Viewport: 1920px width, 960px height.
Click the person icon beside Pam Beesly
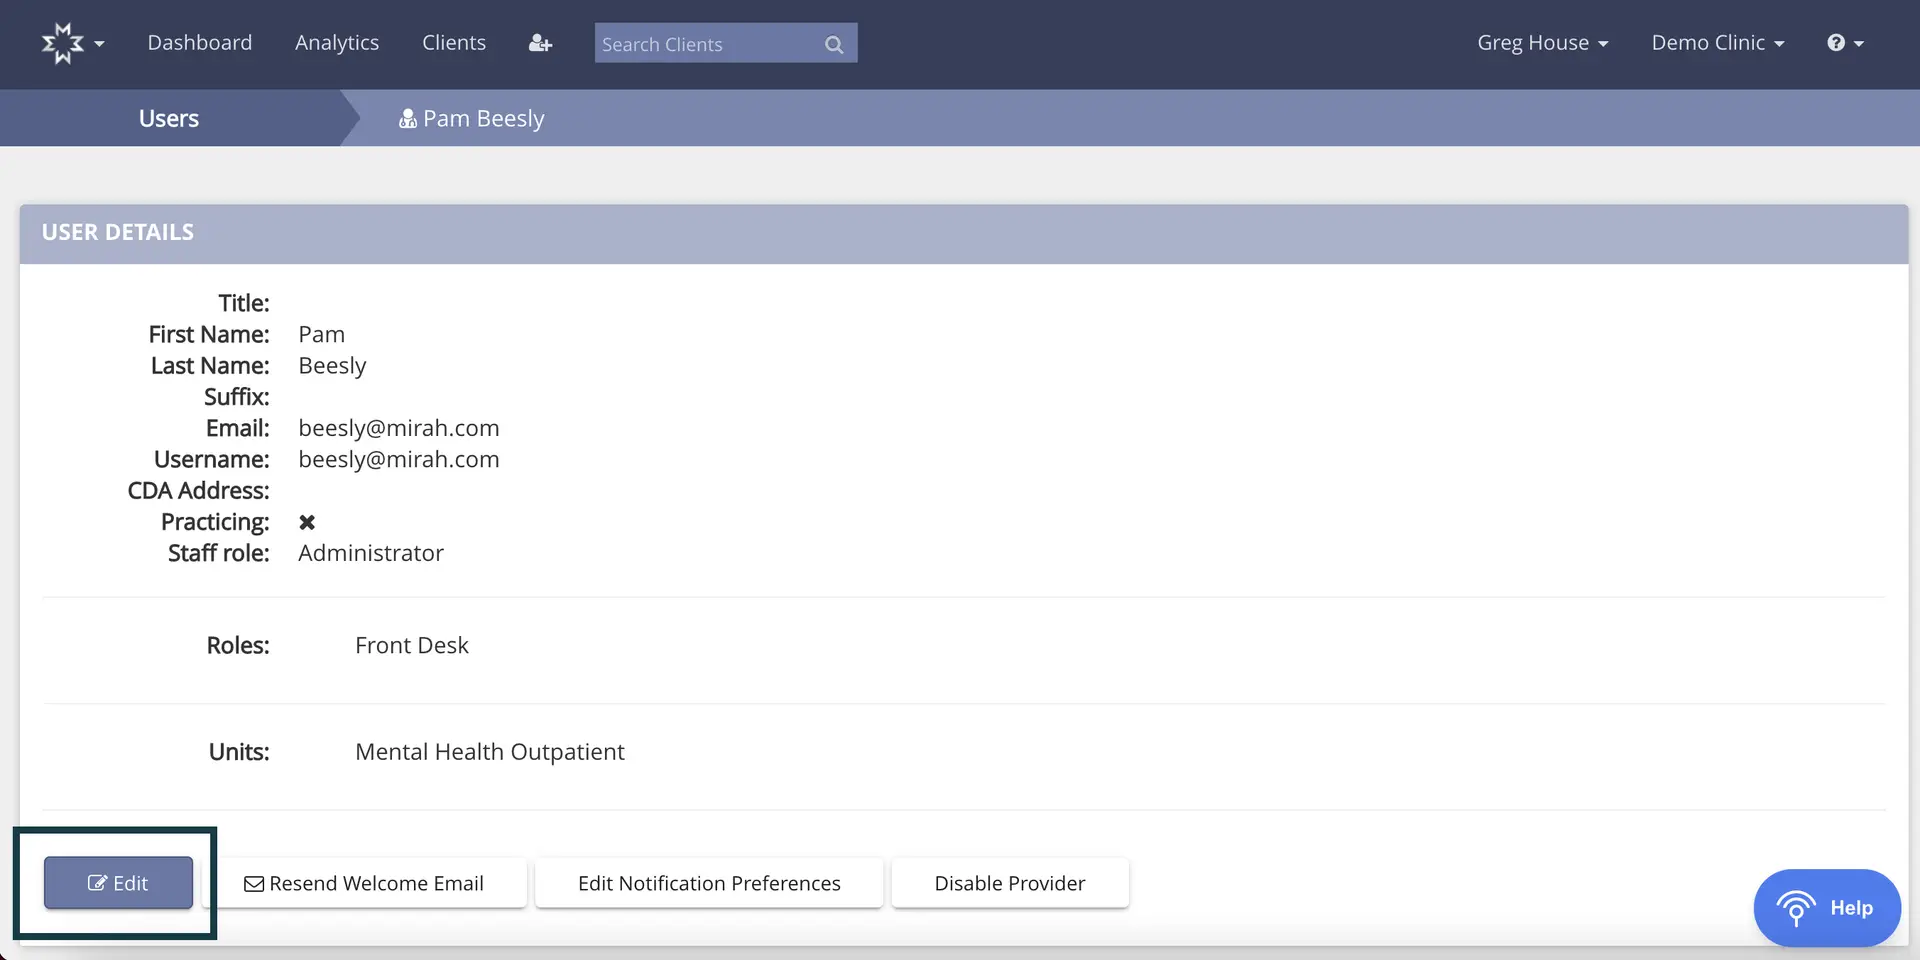pos(406,118)
